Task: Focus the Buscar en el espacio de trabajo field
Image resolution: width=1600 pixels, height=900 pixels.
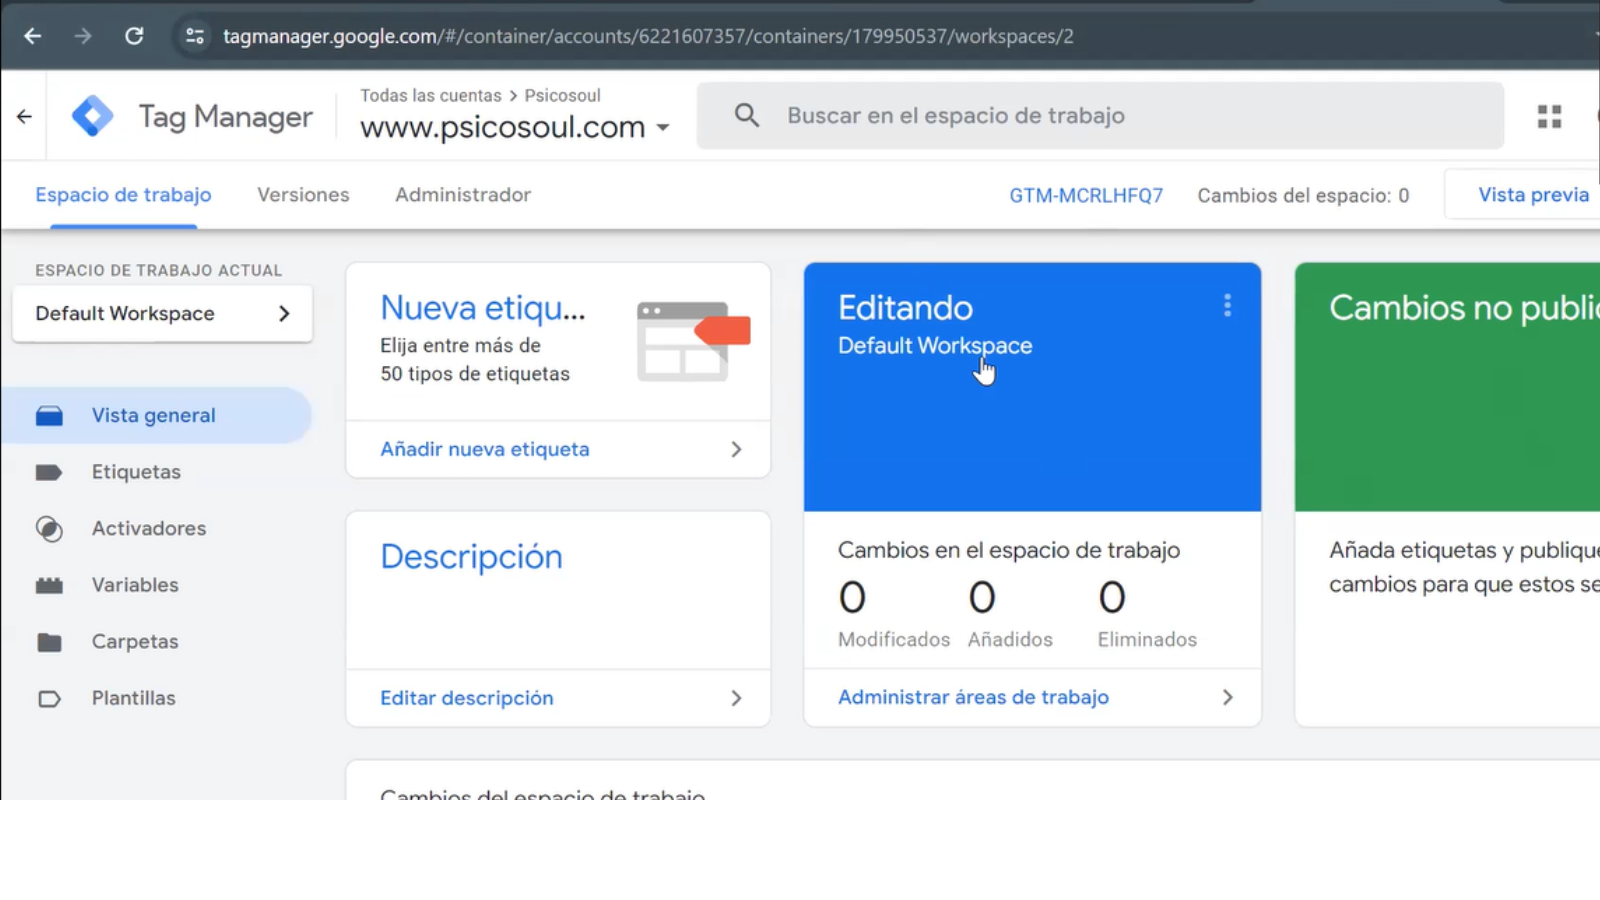Action: coord(1100,115)
